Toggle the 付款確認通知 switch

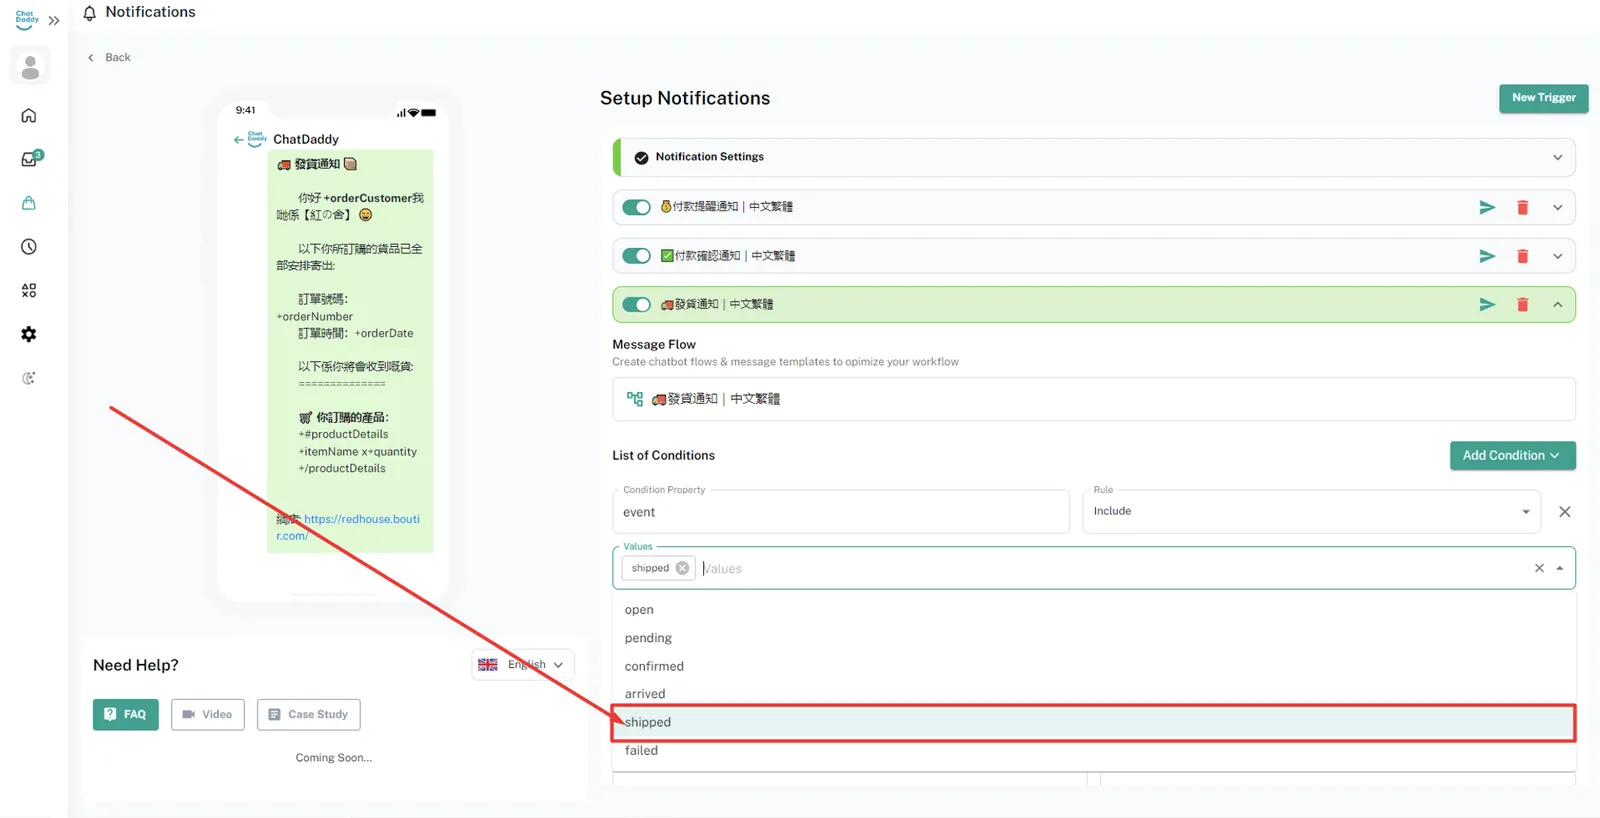tap(636, 256)
